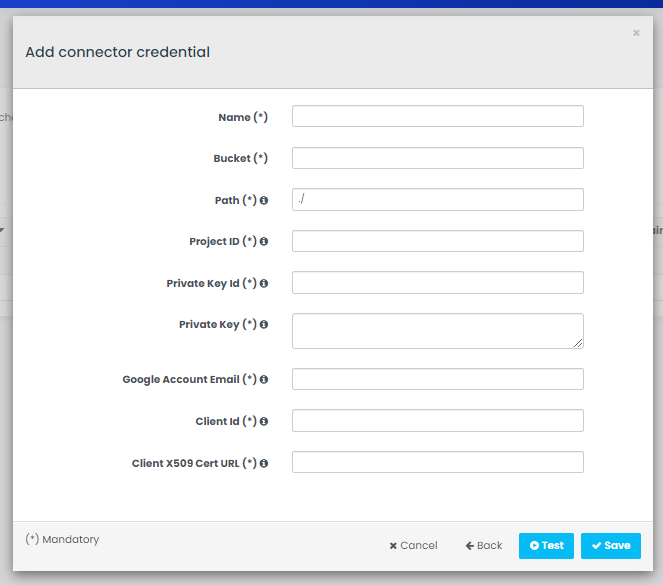Click the Path field containing ./
The image size is (663, 585).
click(x=437, y=200)
